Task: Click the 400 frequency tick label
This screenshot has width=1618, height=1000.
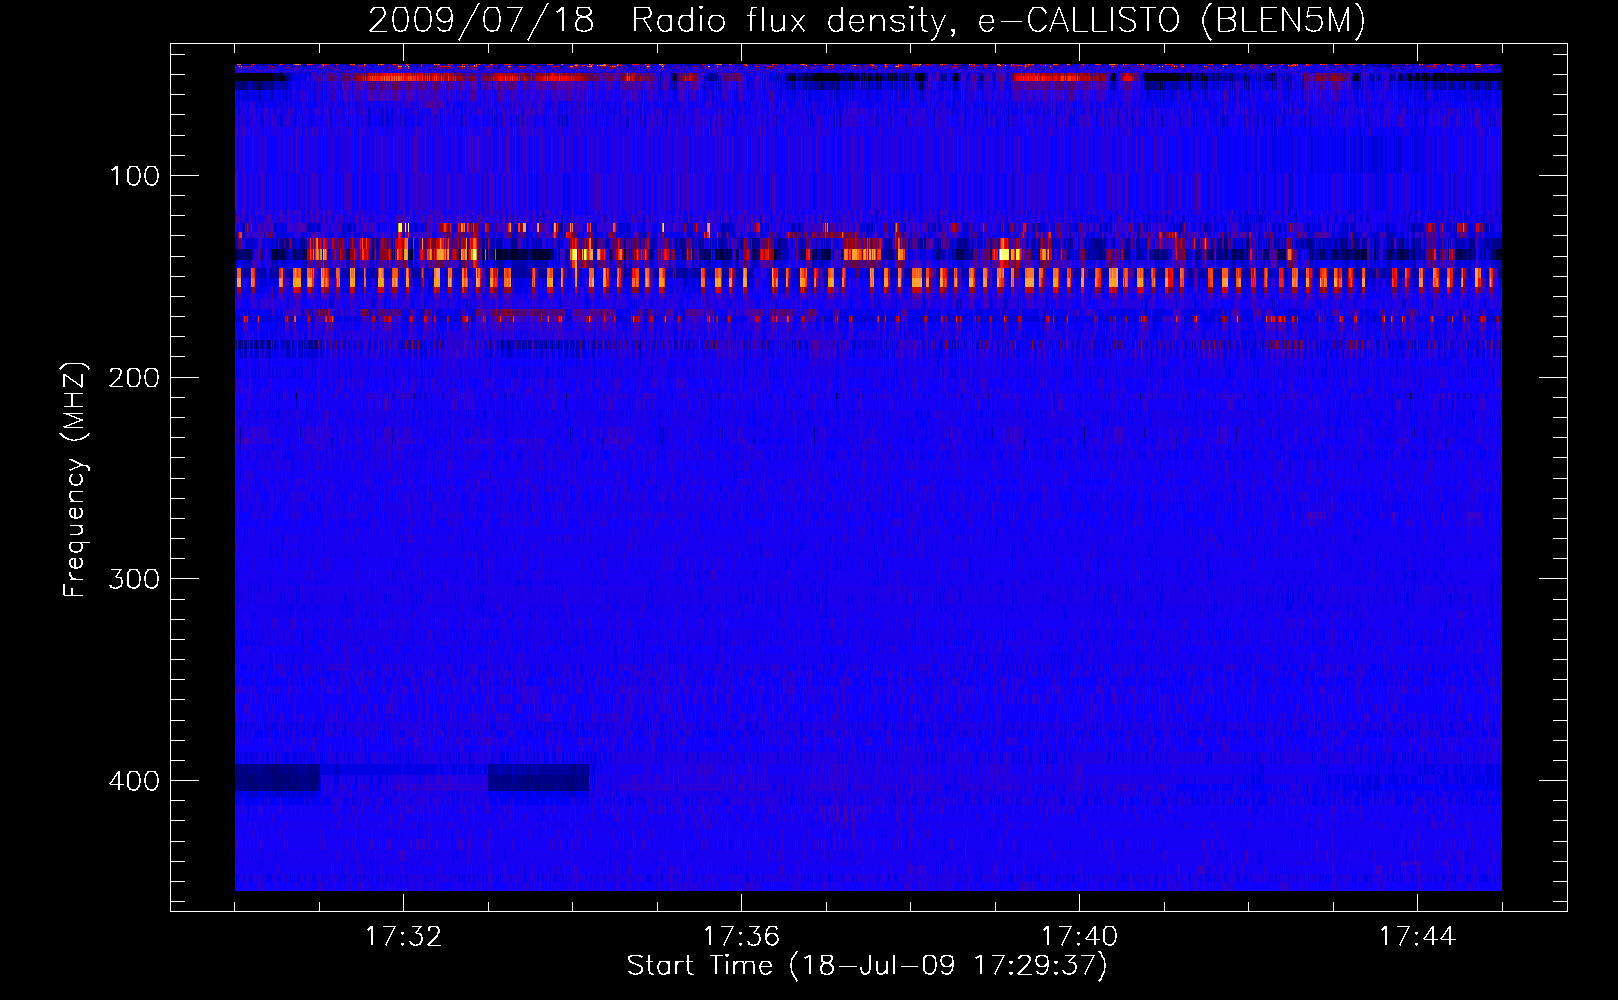Action: pos(134,781)
